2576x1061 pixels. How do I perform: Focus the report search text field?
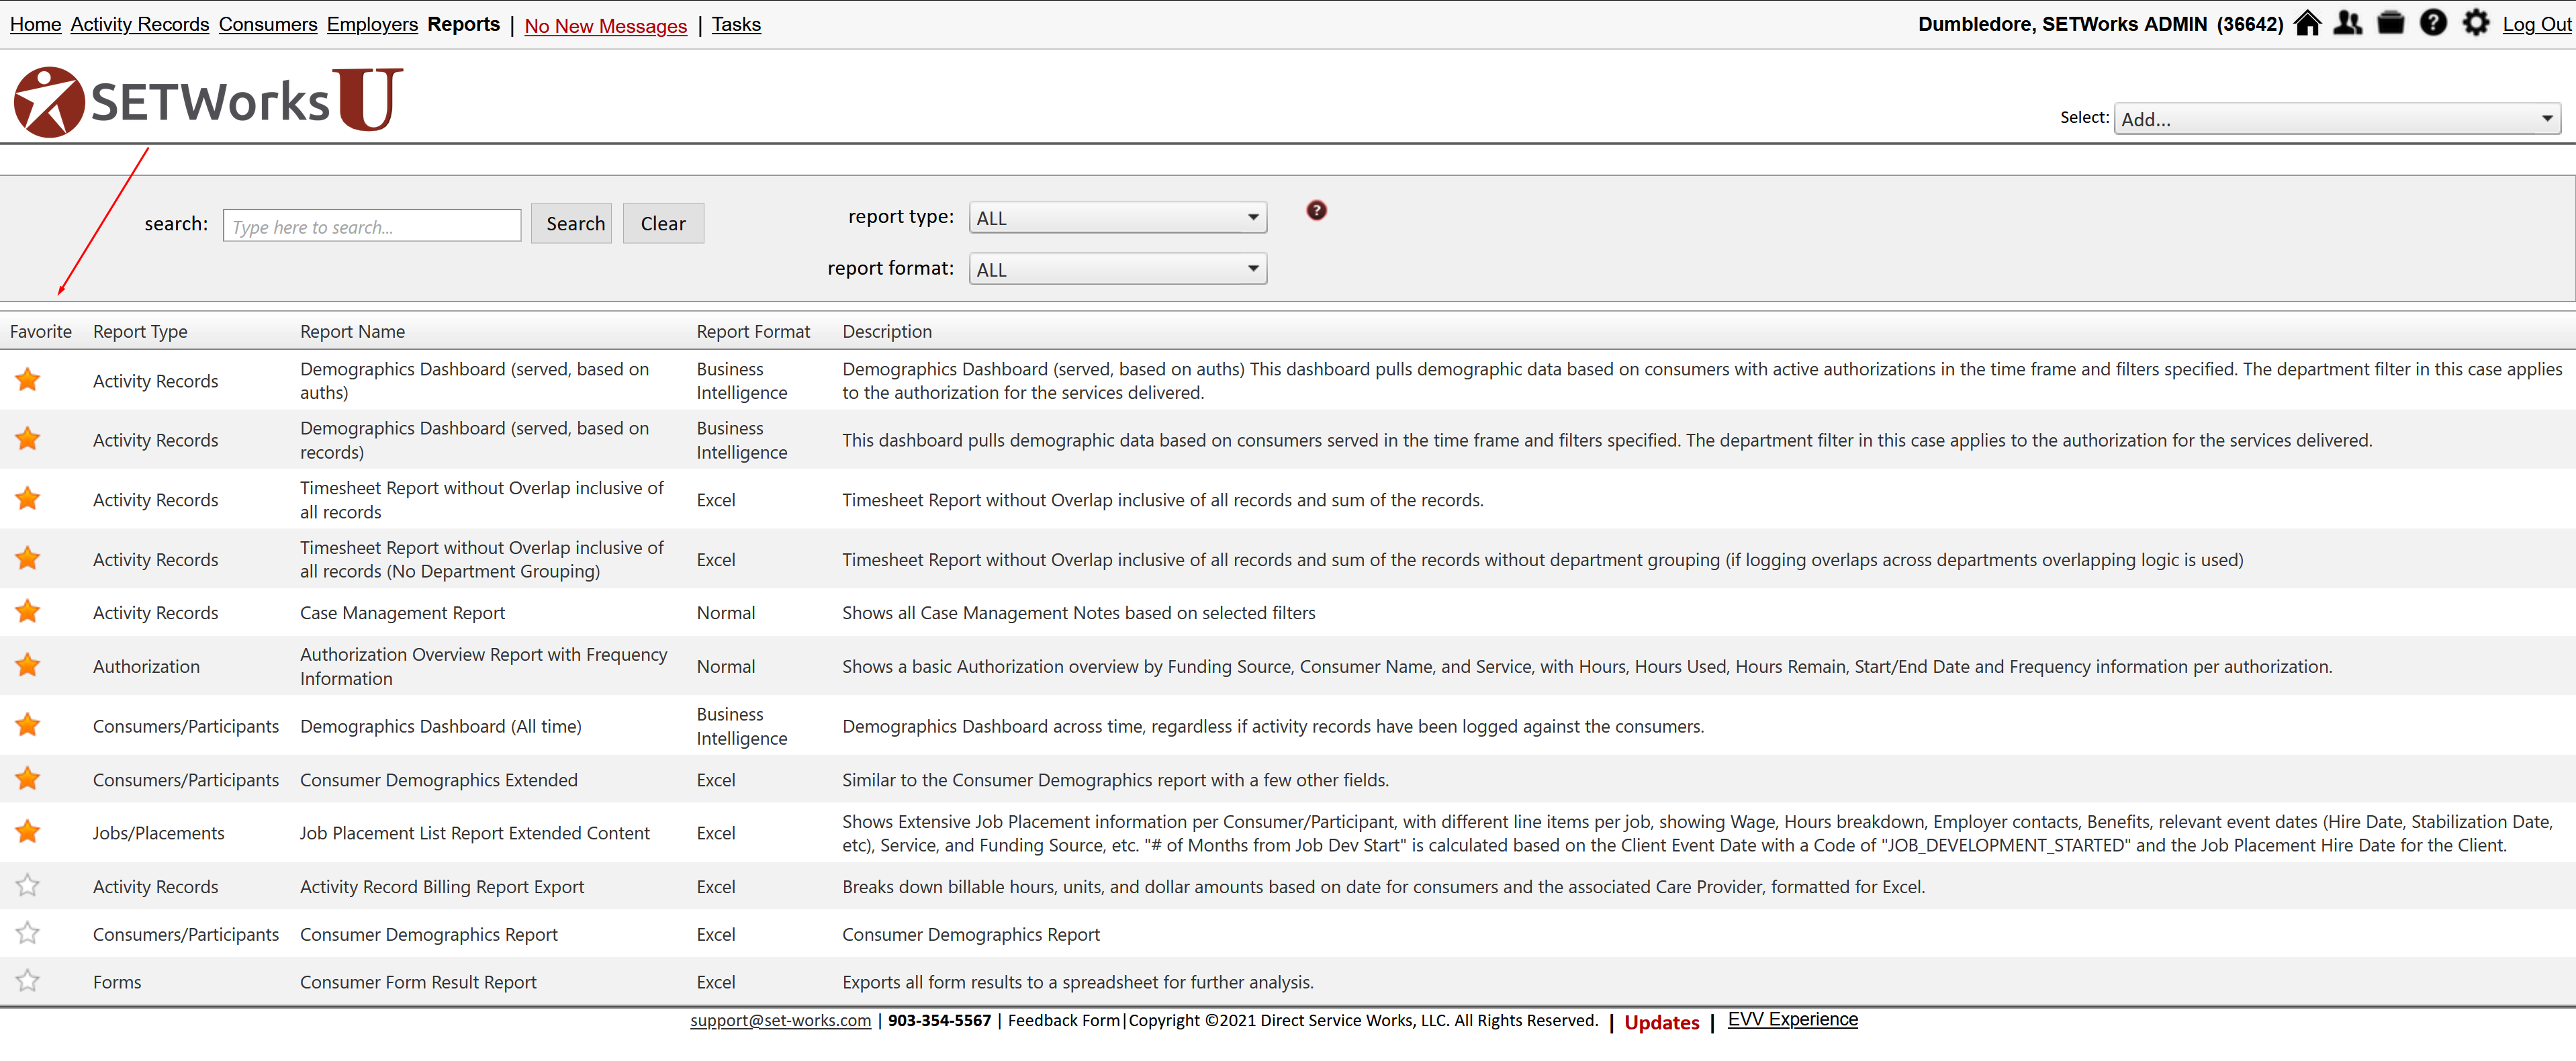pos(371,226)
